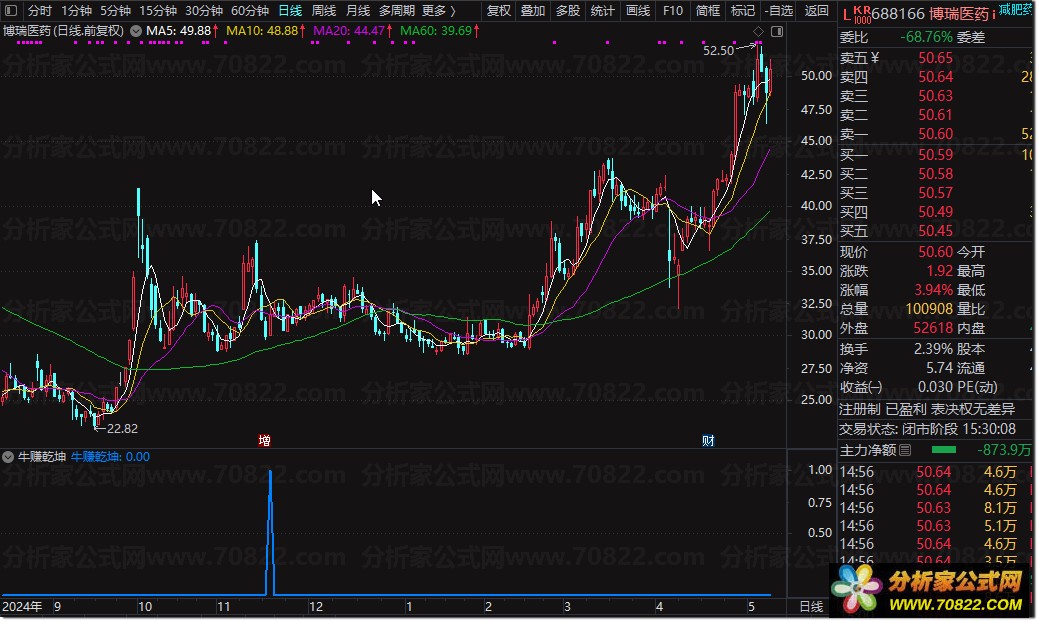Click the 交易状态 闭市阶段 status line
Viewport: 1039px width, 621px height.
tap(927, 429)
